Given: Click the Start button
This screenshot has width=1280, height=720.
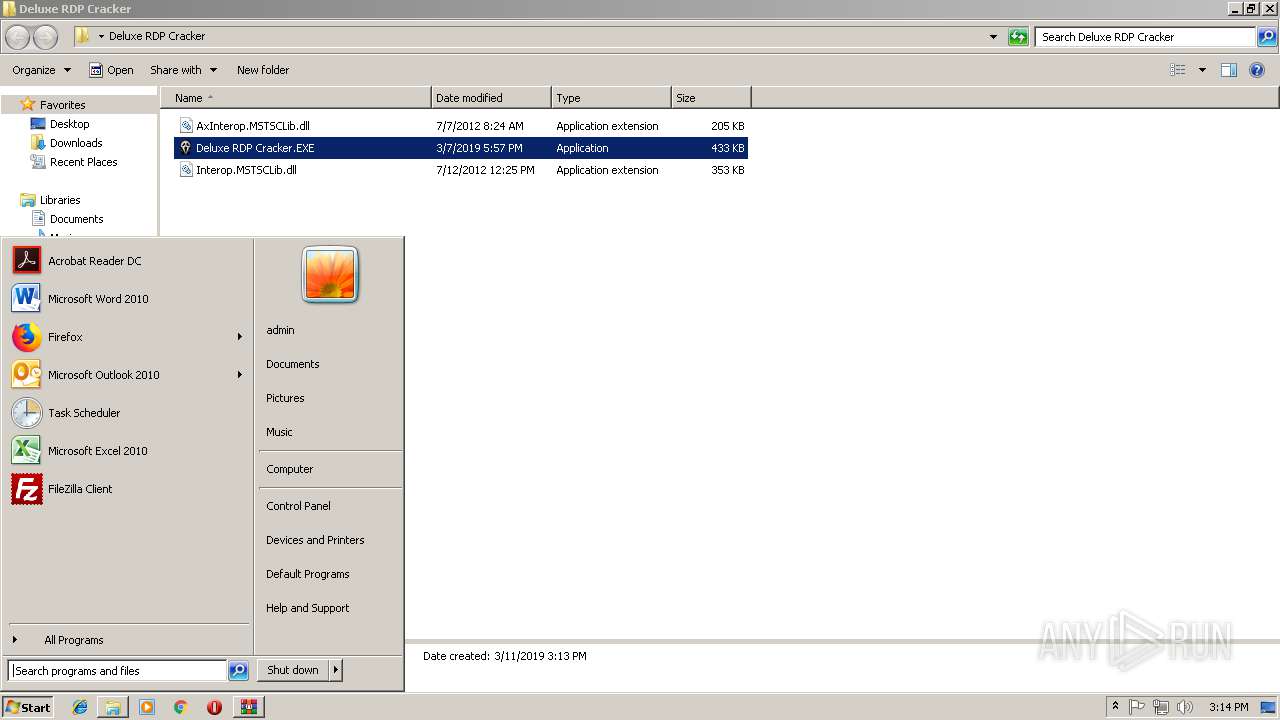Looking at the screenshot, I should 28,707.
